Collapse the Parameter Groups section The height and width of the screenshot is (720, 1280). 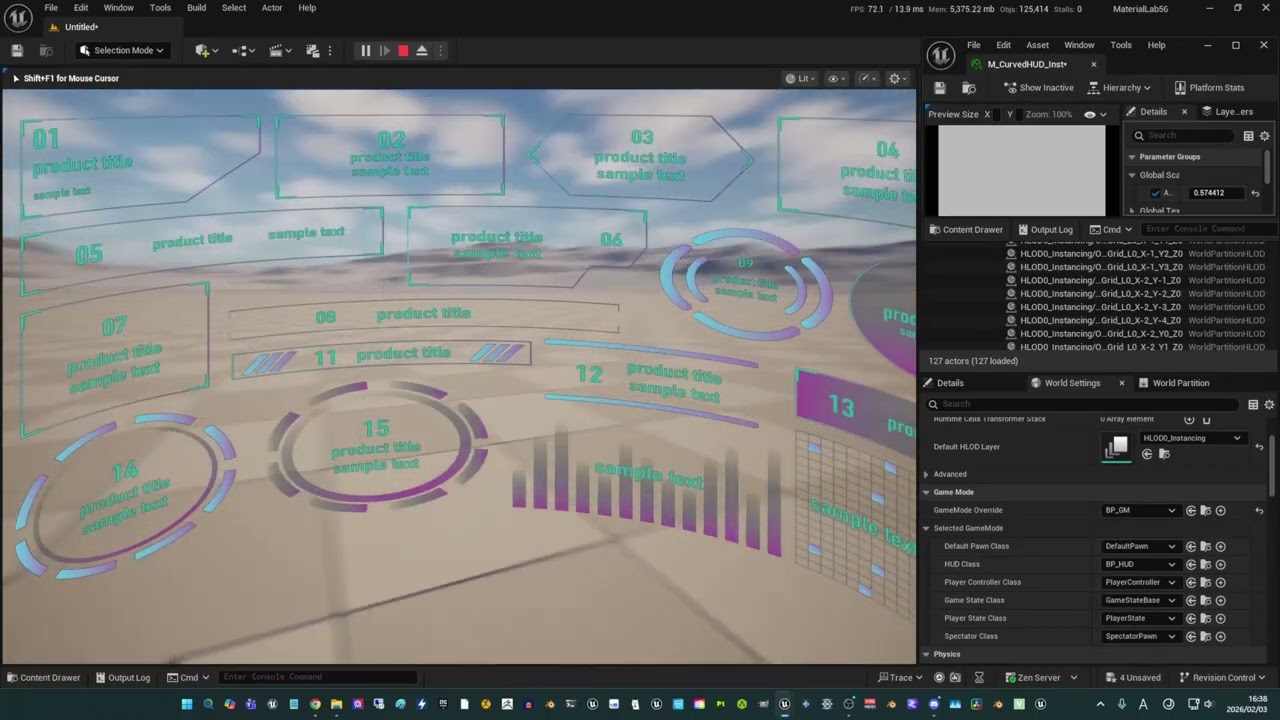(1132, 157)
